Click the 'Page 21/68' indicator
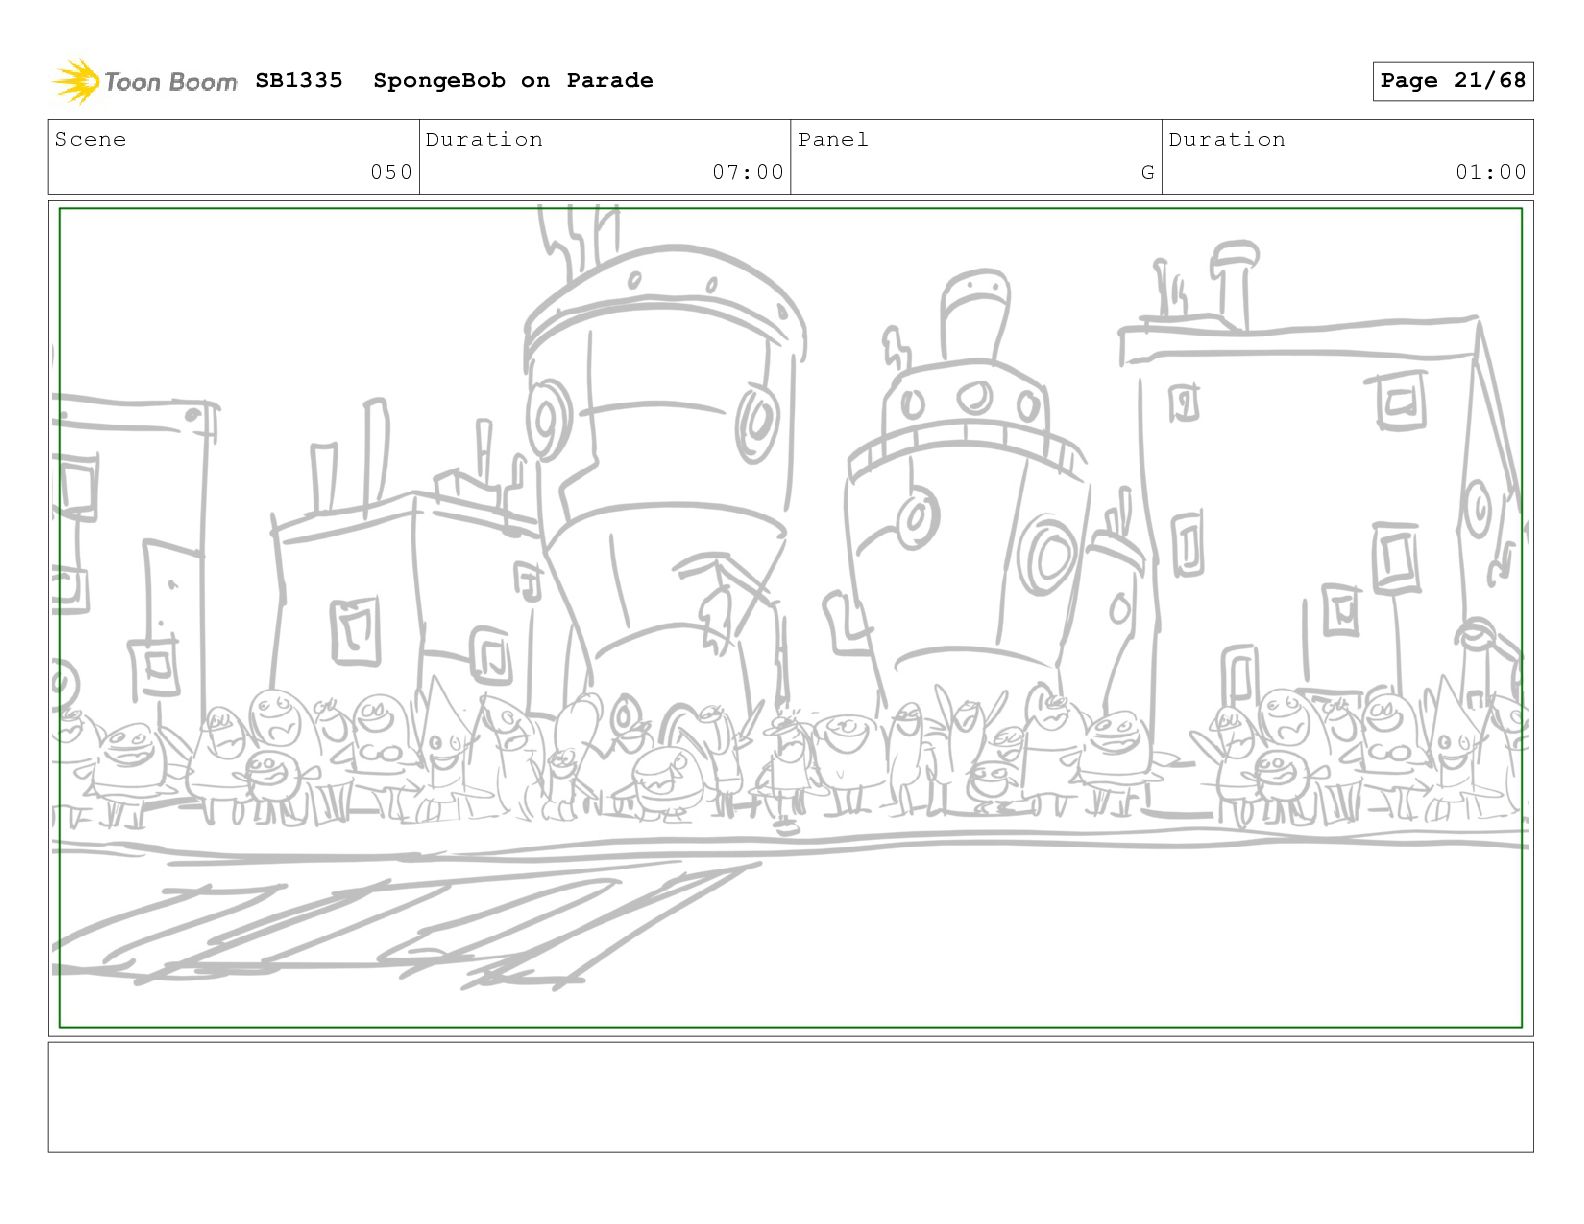The height and width of the screenshot is (1224, 1584). tap(1453, 81)
